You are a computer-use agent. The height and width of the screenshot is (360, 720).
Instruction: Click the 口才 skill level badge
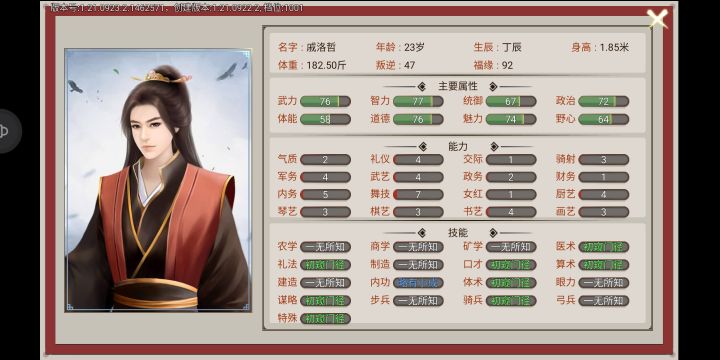pos(511,265)
